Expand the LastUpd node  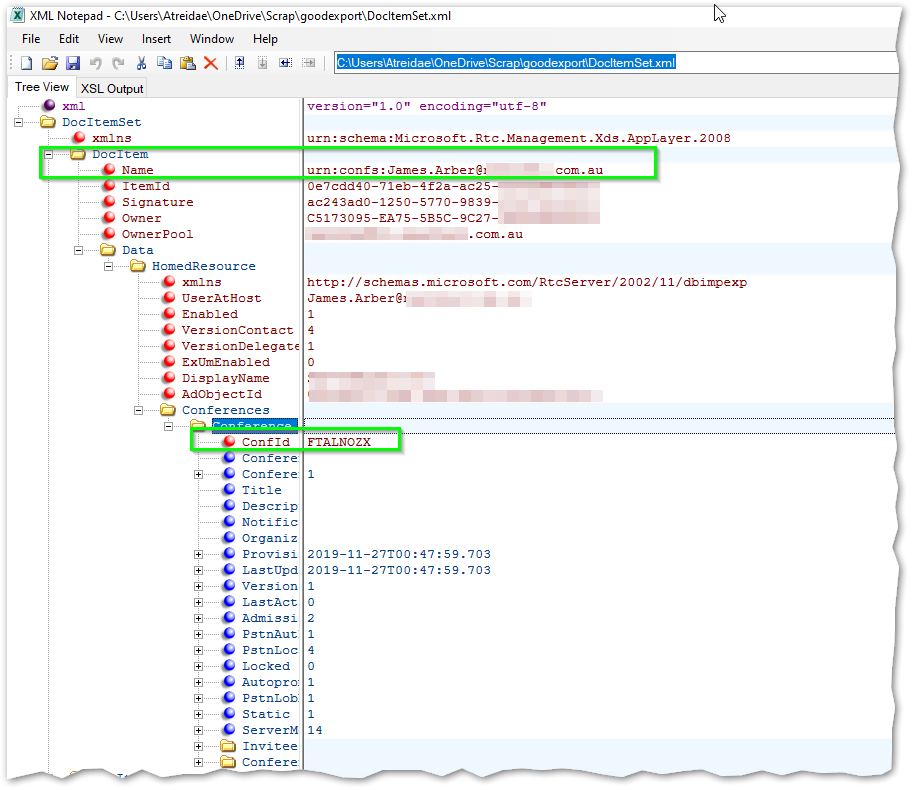199,571
